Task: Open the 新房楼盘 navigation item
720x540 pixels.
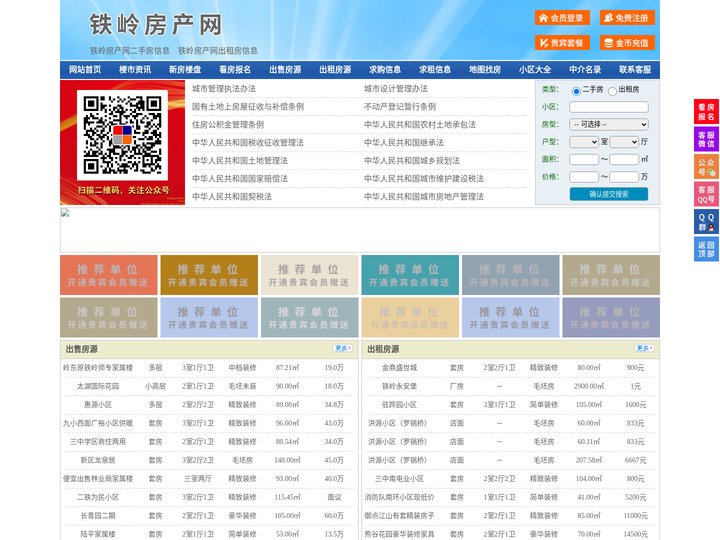Action: [185, 70]
